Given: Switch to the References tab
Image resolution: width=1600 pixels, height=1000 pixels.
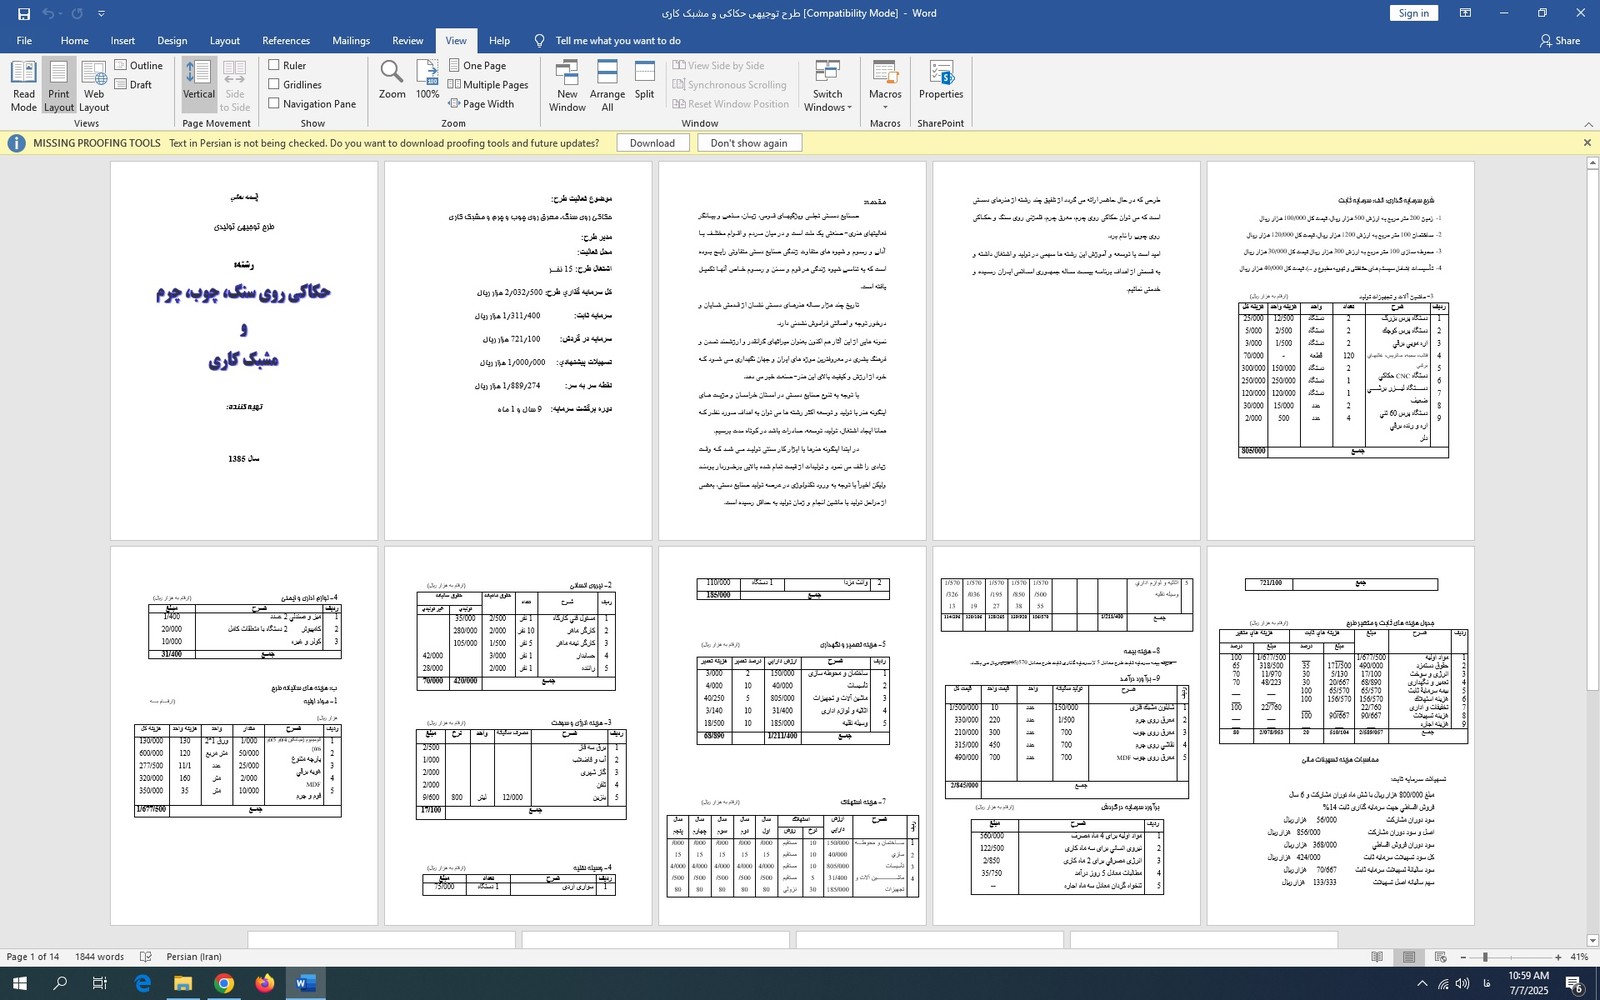Looking at the screenshot, I should pyautogui.click(x=286, y=41).
